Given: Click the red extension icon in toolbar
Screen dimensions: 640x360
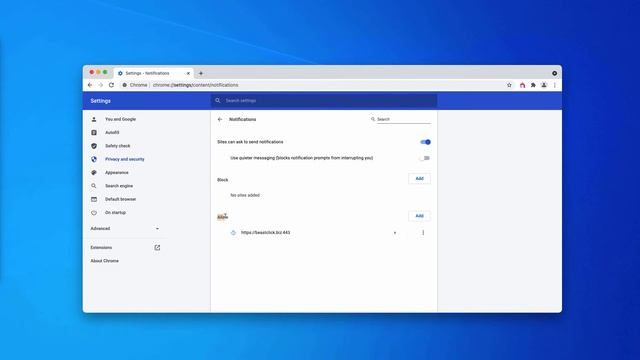Looking at the screenshot, I should pos(522,85).
